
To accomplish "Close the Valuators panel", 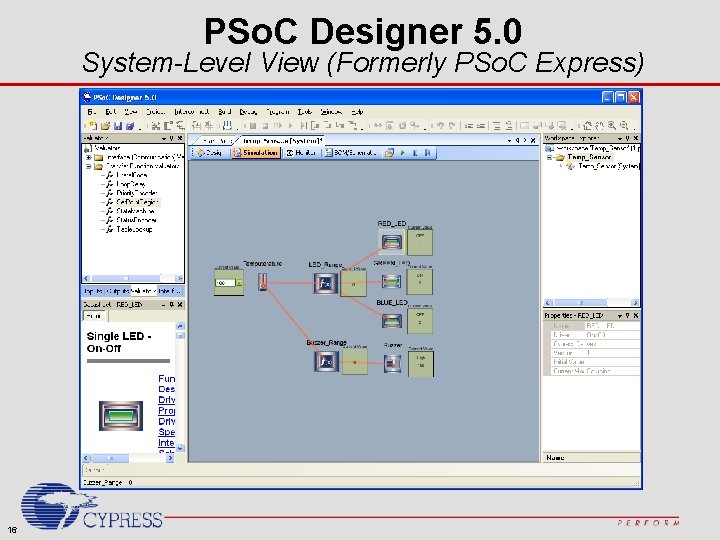I will coord(180,138).
